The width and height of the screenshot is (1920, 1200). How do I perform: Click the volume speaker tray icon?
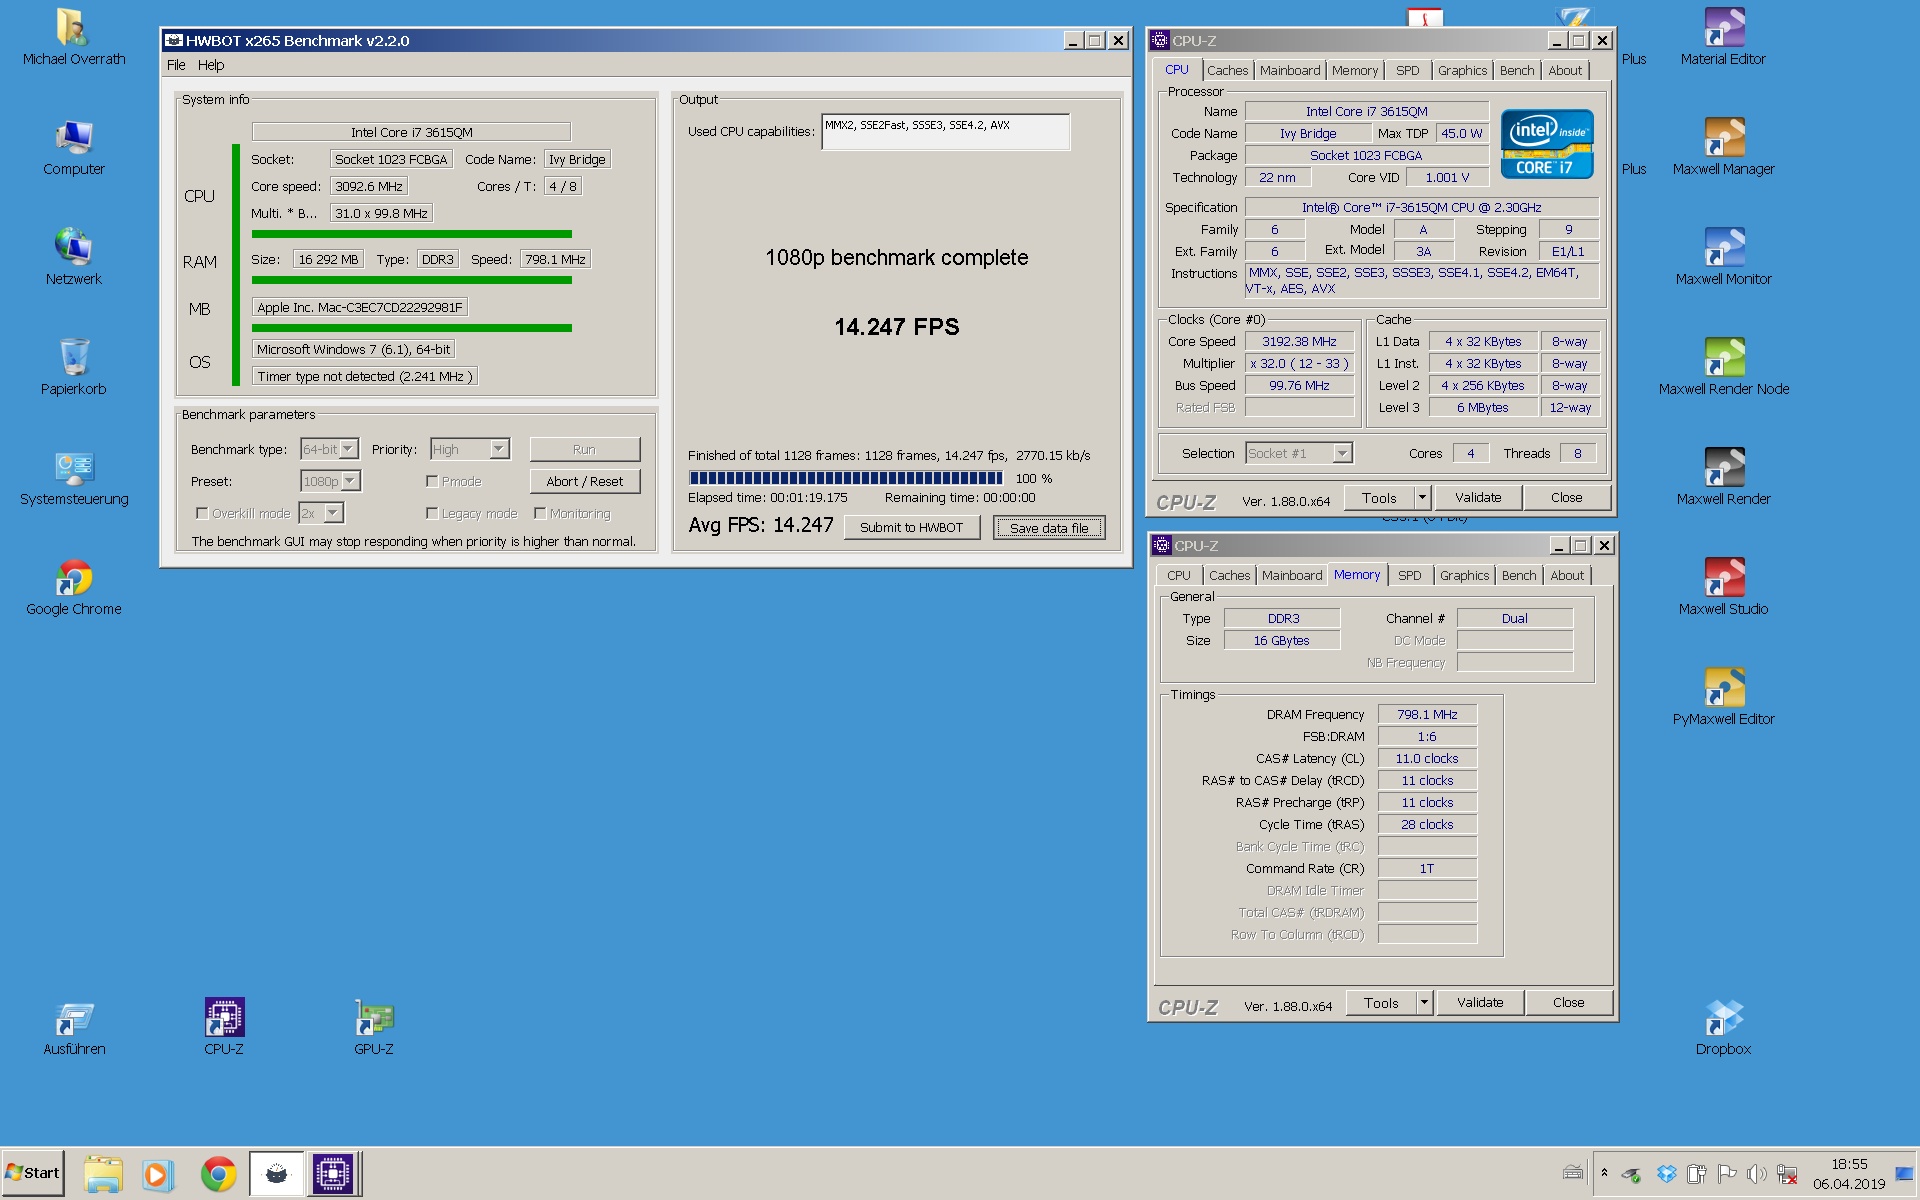click(x=1757, y=1174)
